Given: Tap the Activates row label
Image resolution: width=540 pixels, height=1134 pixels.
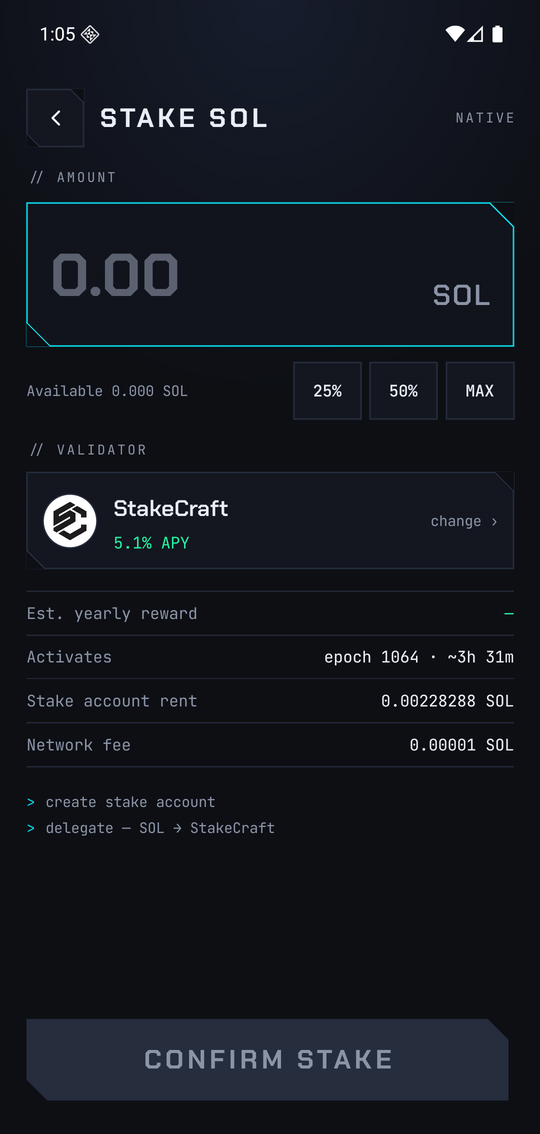Looking at the screenshot, I should [x=69, y=657].
